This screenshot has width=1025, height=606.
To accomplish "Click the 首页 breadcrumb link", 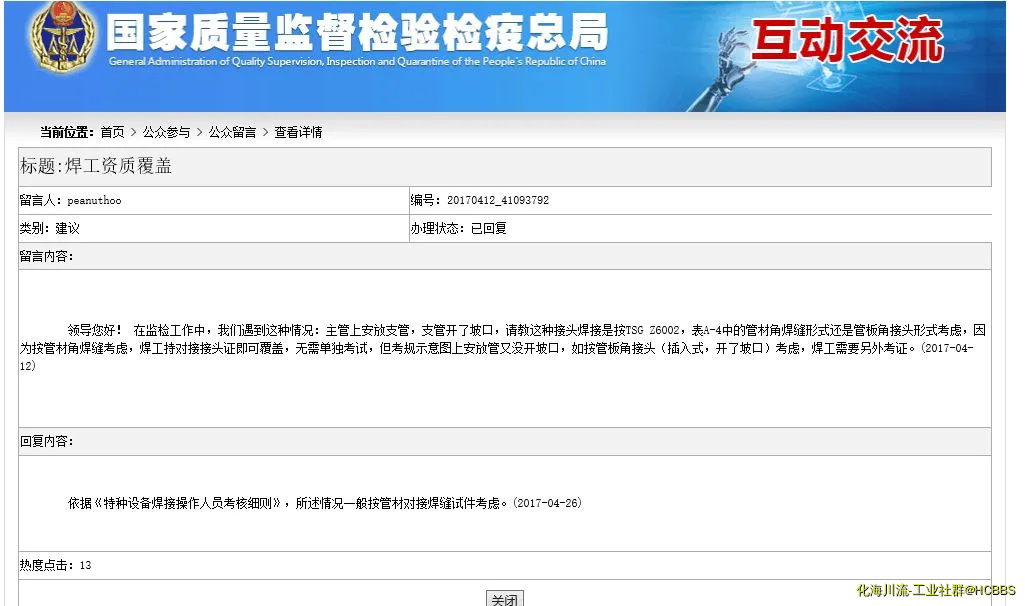I will pyautogui.click(x=112, y=132).
